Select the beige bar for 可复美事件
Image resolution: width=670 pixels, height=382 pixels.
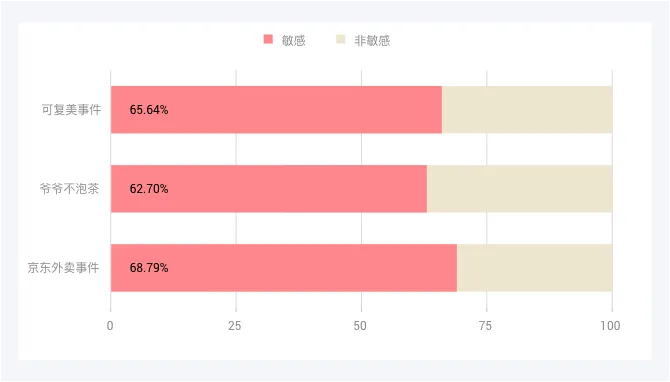pyautogui.click(x=527, y=110)
